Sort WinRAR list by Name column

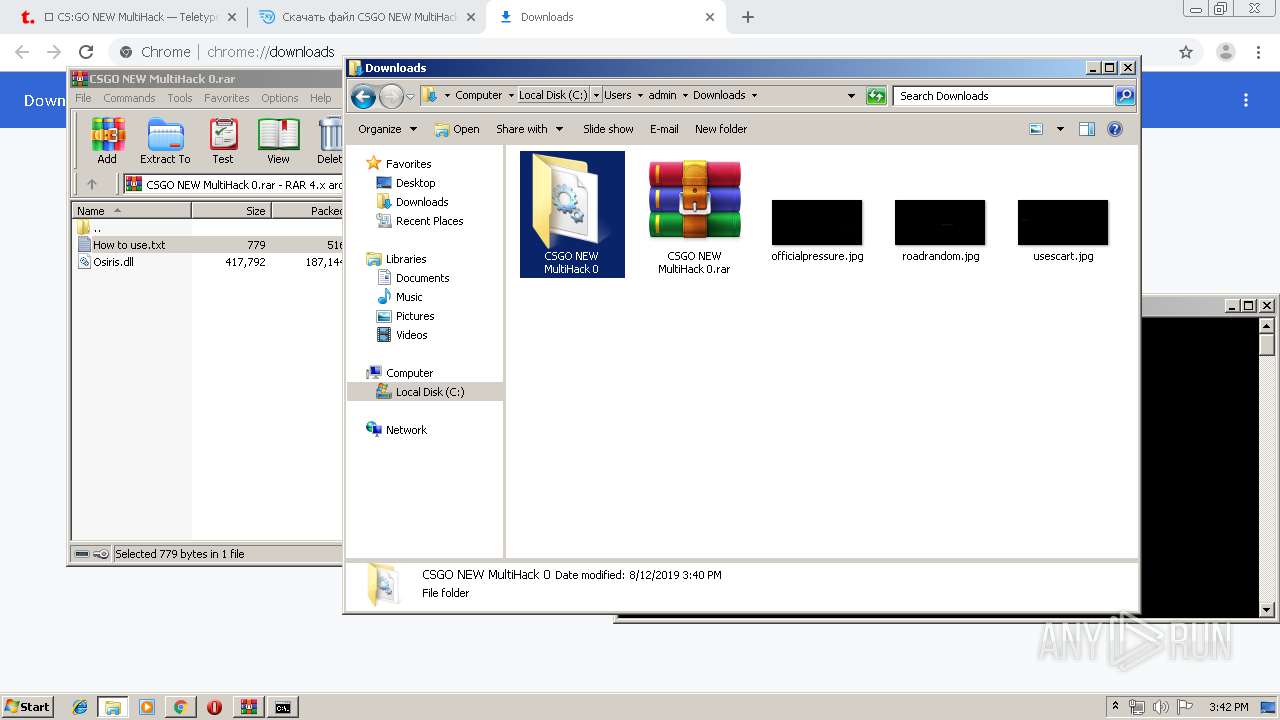(x=131, y=210)
